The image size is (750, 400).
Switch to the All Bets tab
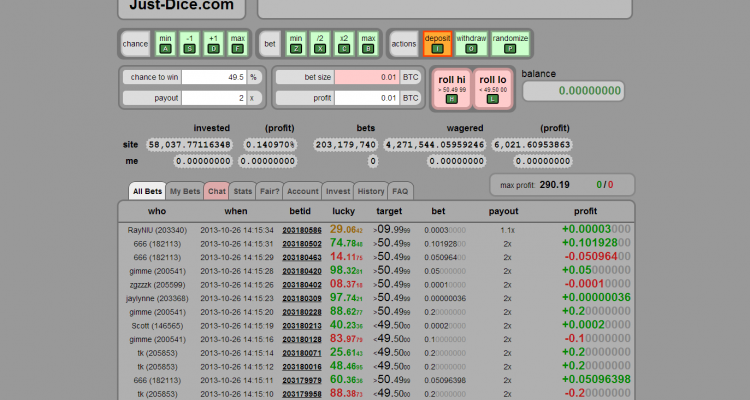coord(147,191)
